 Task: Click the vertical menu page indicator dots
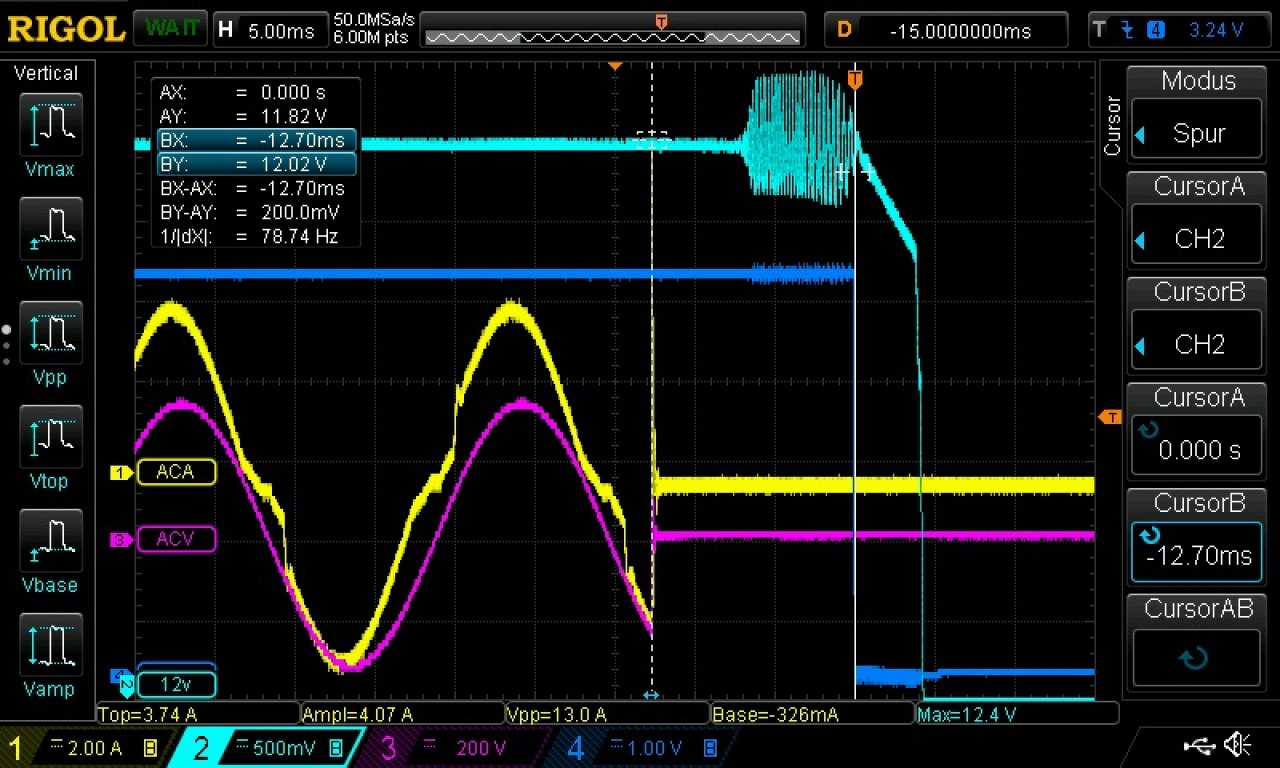point(6,344)
